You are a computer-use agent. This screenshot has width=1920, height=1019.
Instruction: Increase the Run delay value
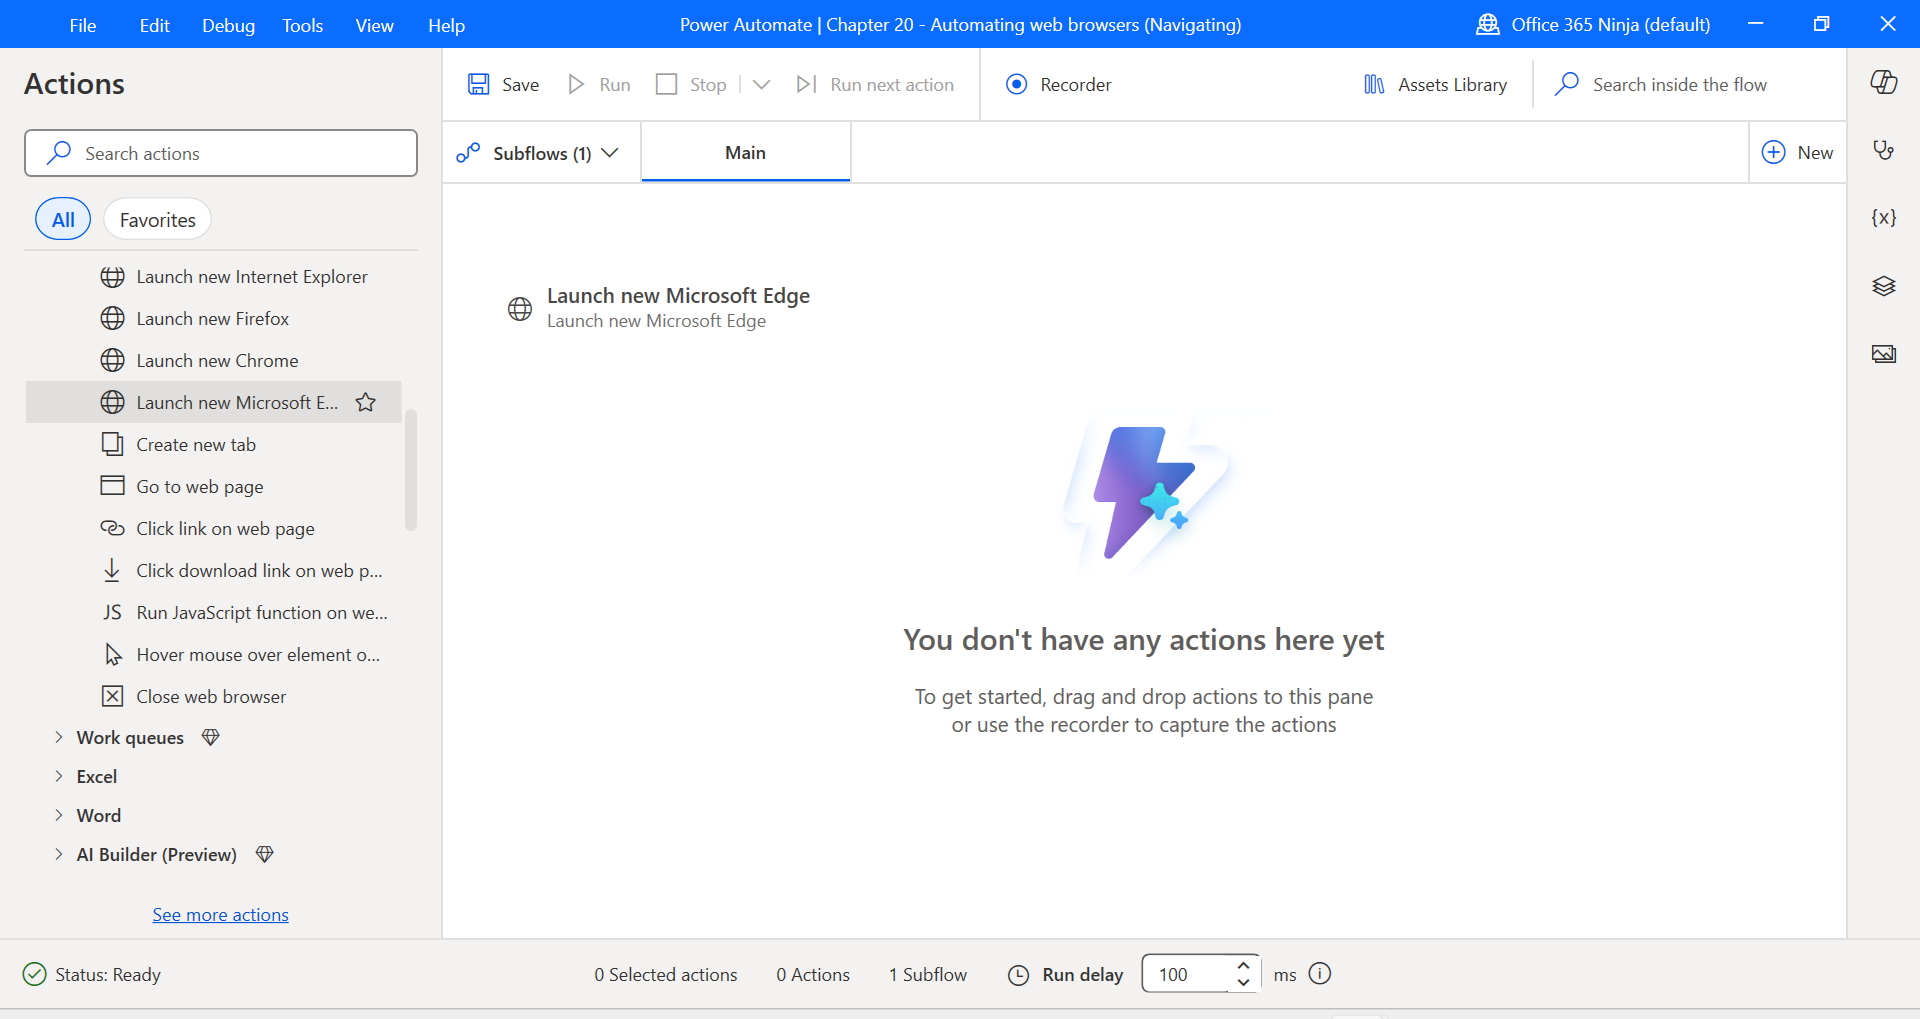[x=1243, y=965]
